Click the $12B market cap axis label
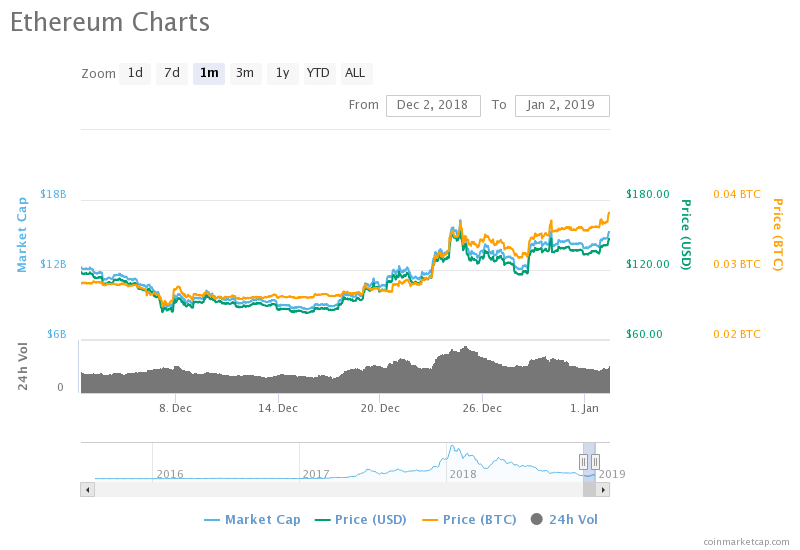800x550 pixels. [53, 264]
